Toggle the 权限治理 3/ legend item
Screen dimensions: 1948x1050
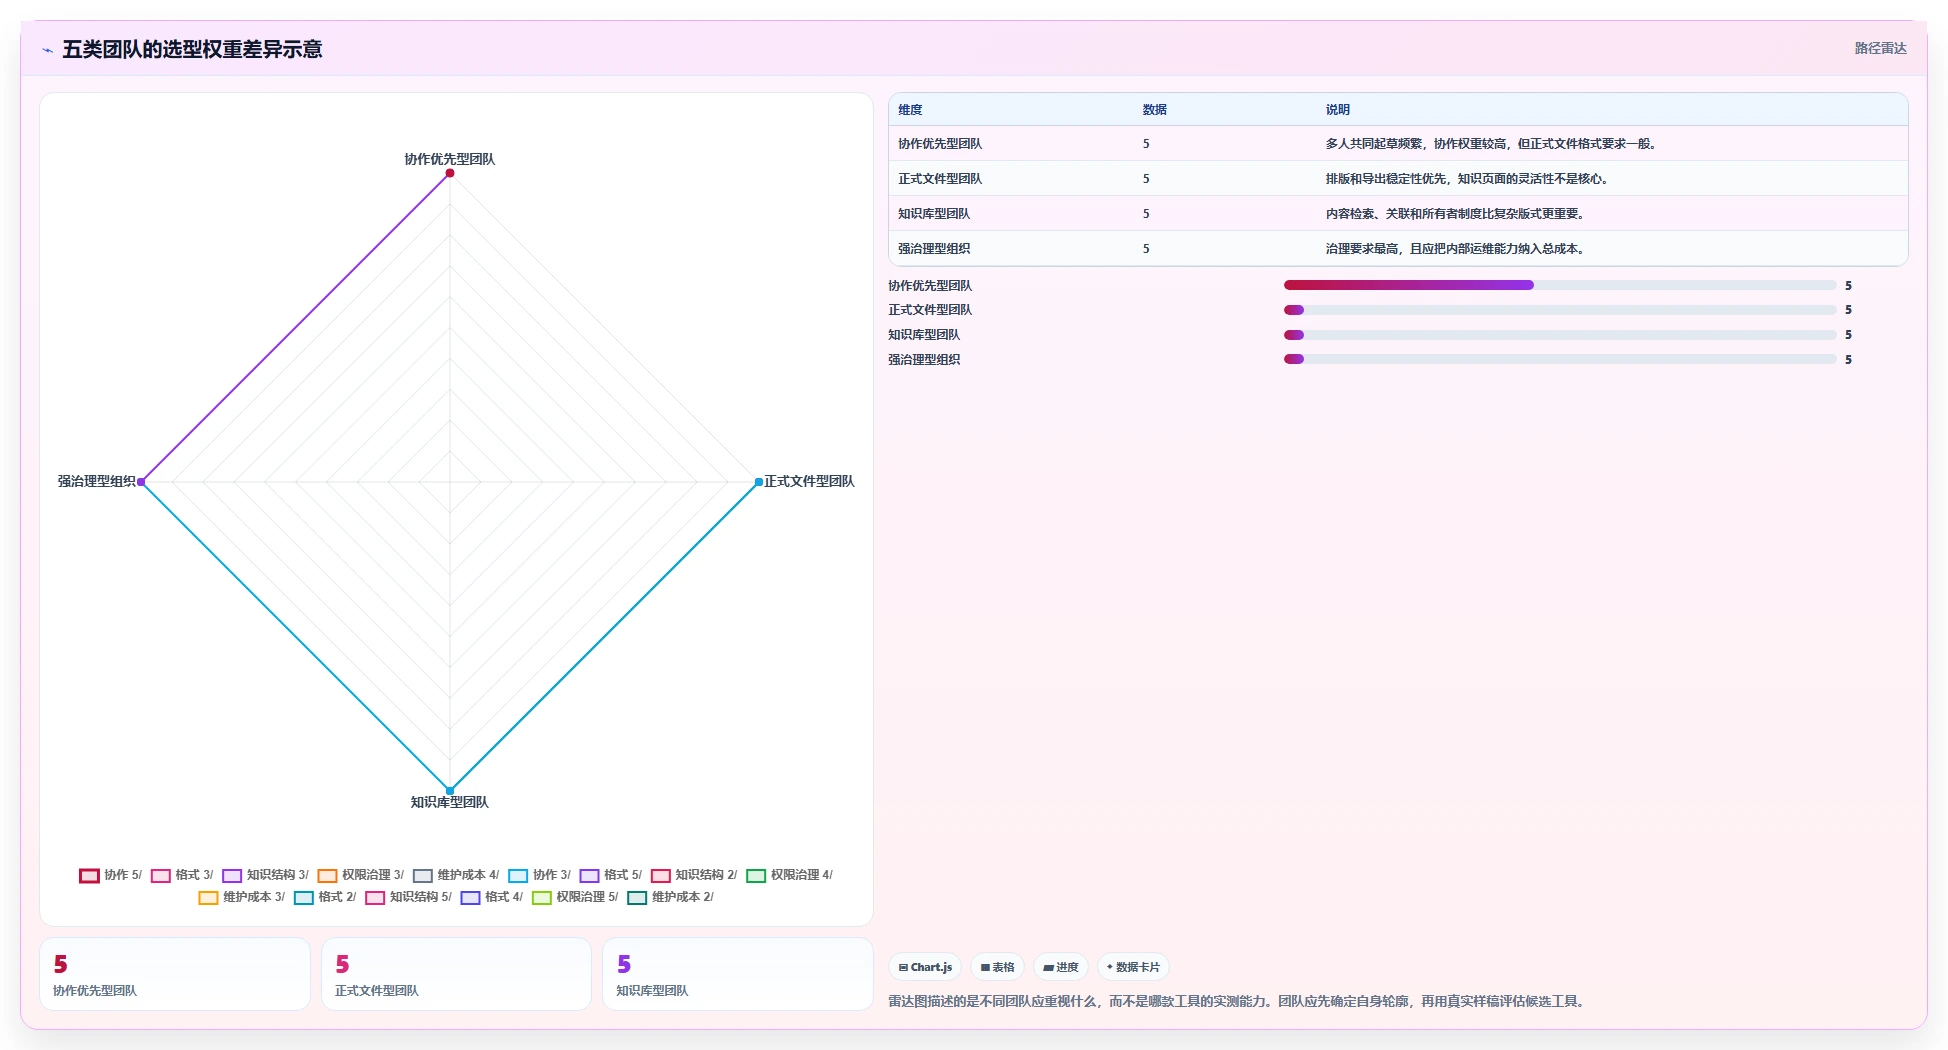(x=361, y=875)
